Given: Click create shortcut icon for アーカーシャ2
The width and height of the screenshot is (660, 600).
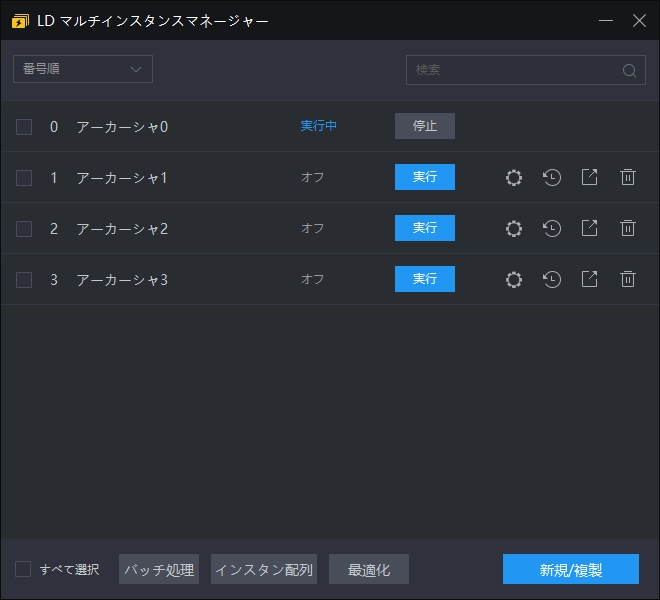Looking at the screenshot, I should (589, 228).
